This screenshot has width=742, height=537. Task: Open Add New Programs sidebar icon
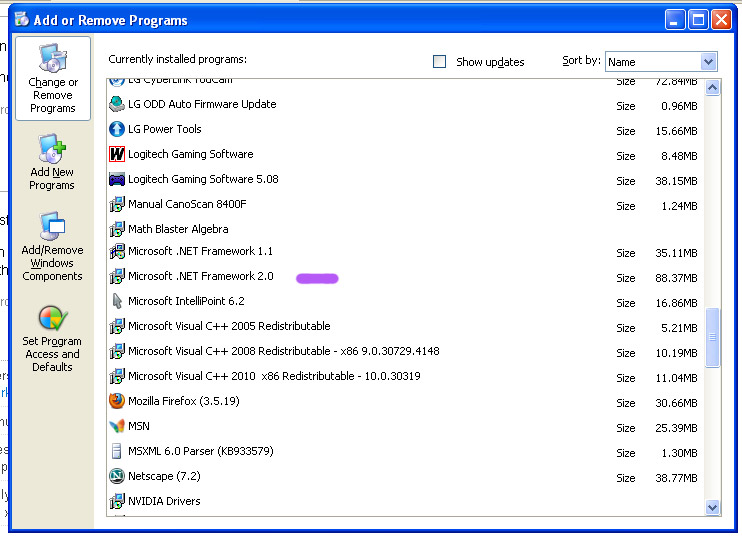point(52,149)
